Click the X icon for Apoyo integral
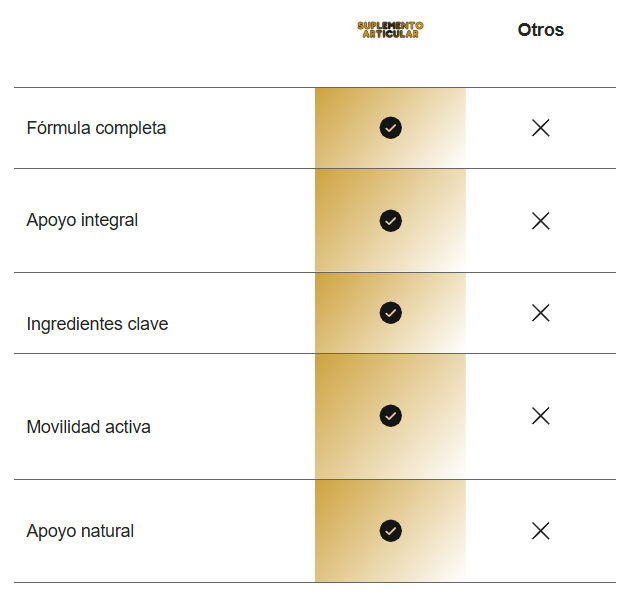 coord(541,221)
